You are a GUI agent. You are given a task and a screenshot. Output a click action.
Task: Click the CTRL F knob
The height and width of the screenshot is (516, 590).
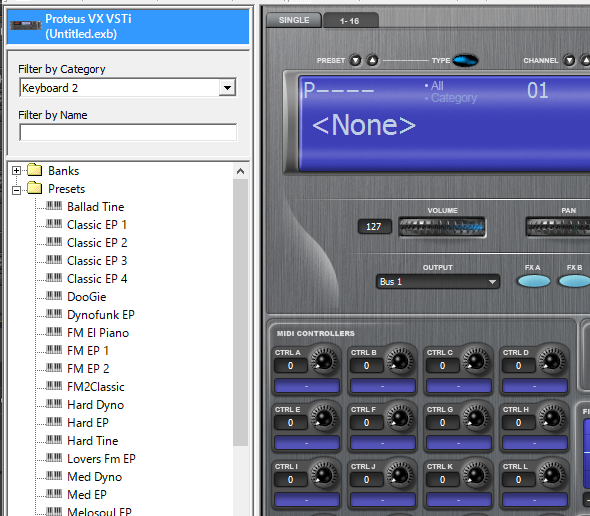pyautogui.click(x=400, y=417)
